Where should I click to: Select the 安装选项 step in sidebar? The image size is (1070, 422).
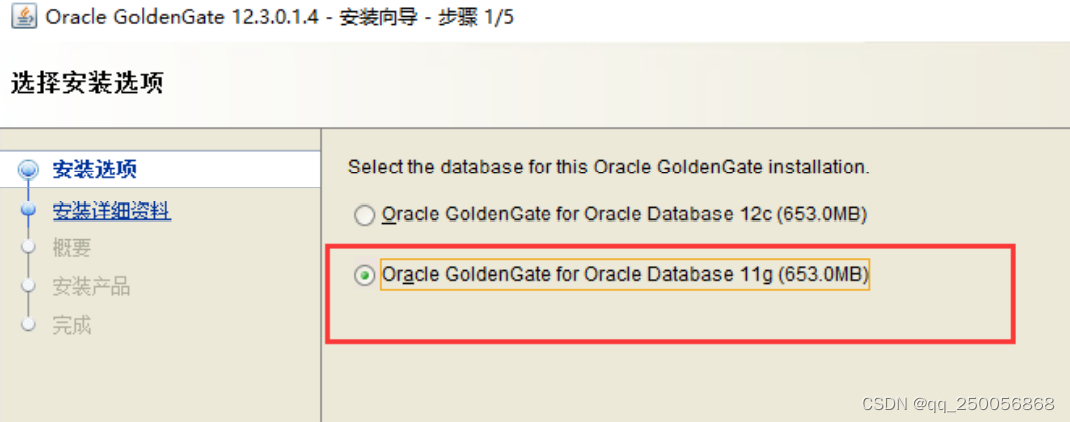(94, 169)
